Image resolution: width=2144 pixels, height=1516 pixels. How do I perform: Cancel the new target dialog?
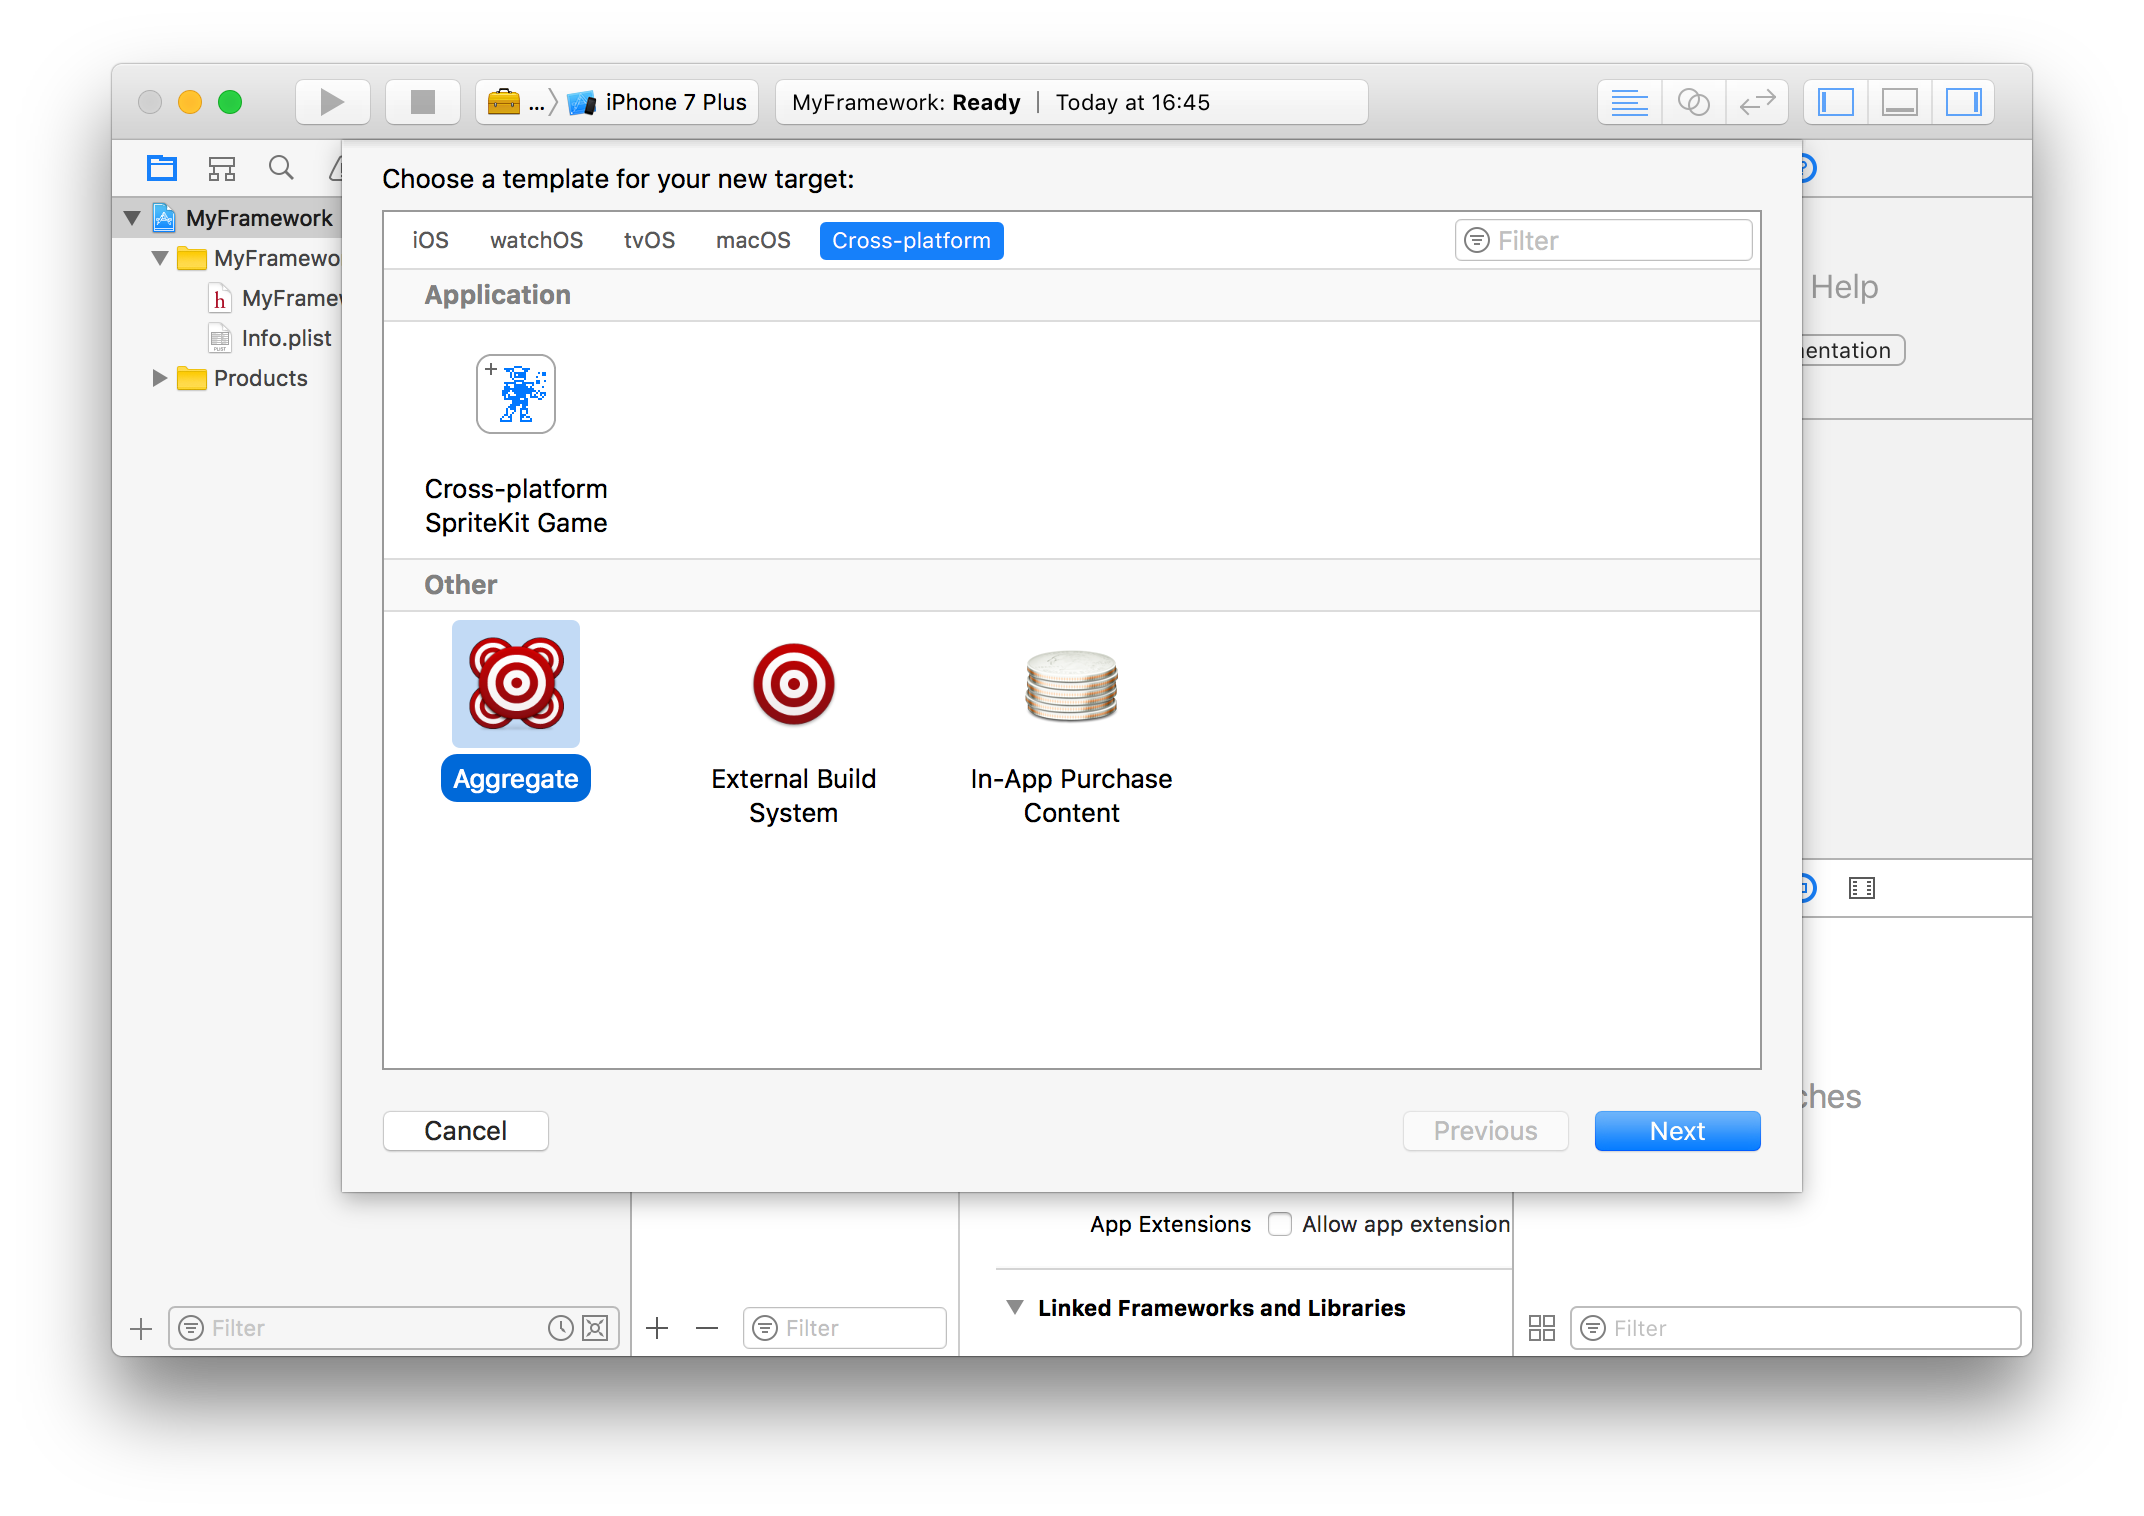(465, 1130)
